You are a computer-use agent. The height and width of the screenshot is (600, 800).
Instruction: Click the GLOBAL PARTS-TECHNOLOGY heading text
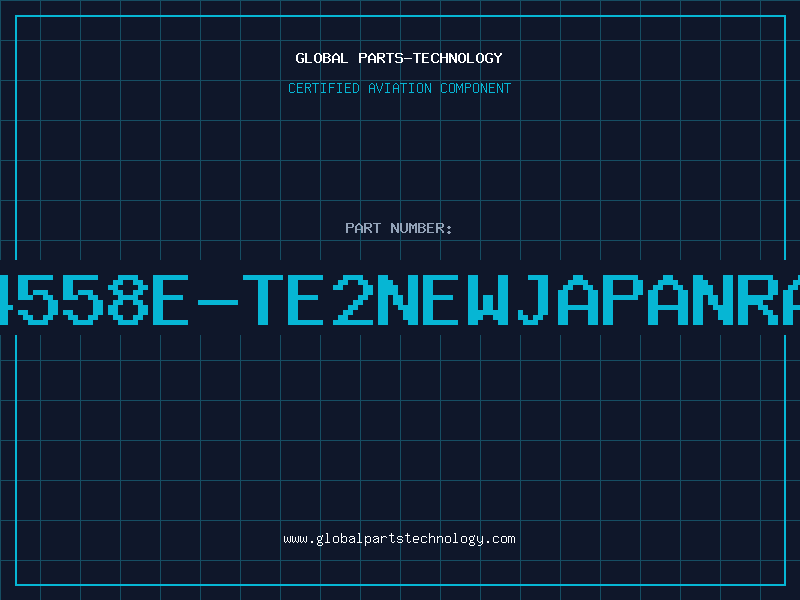coord(399,58)
